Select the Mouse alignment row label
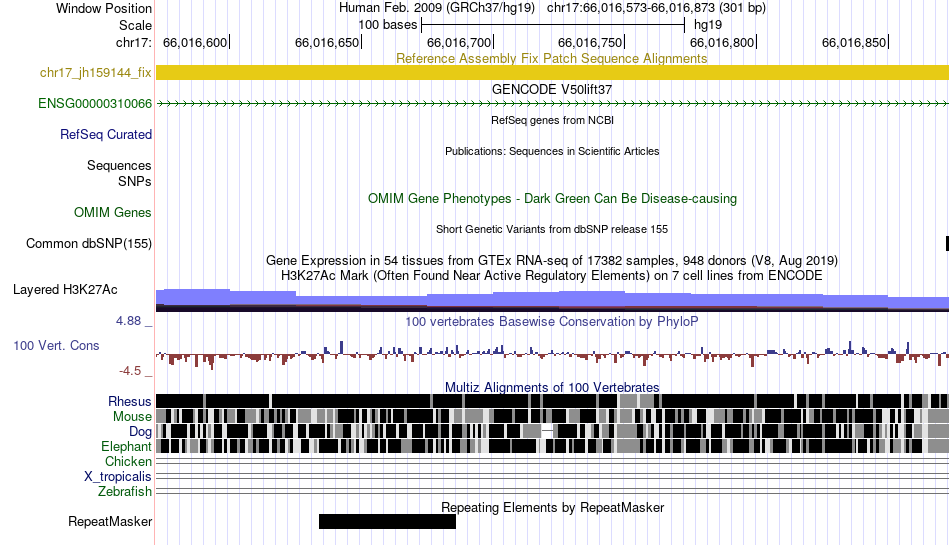950x545 pixels. coord(132,417)
